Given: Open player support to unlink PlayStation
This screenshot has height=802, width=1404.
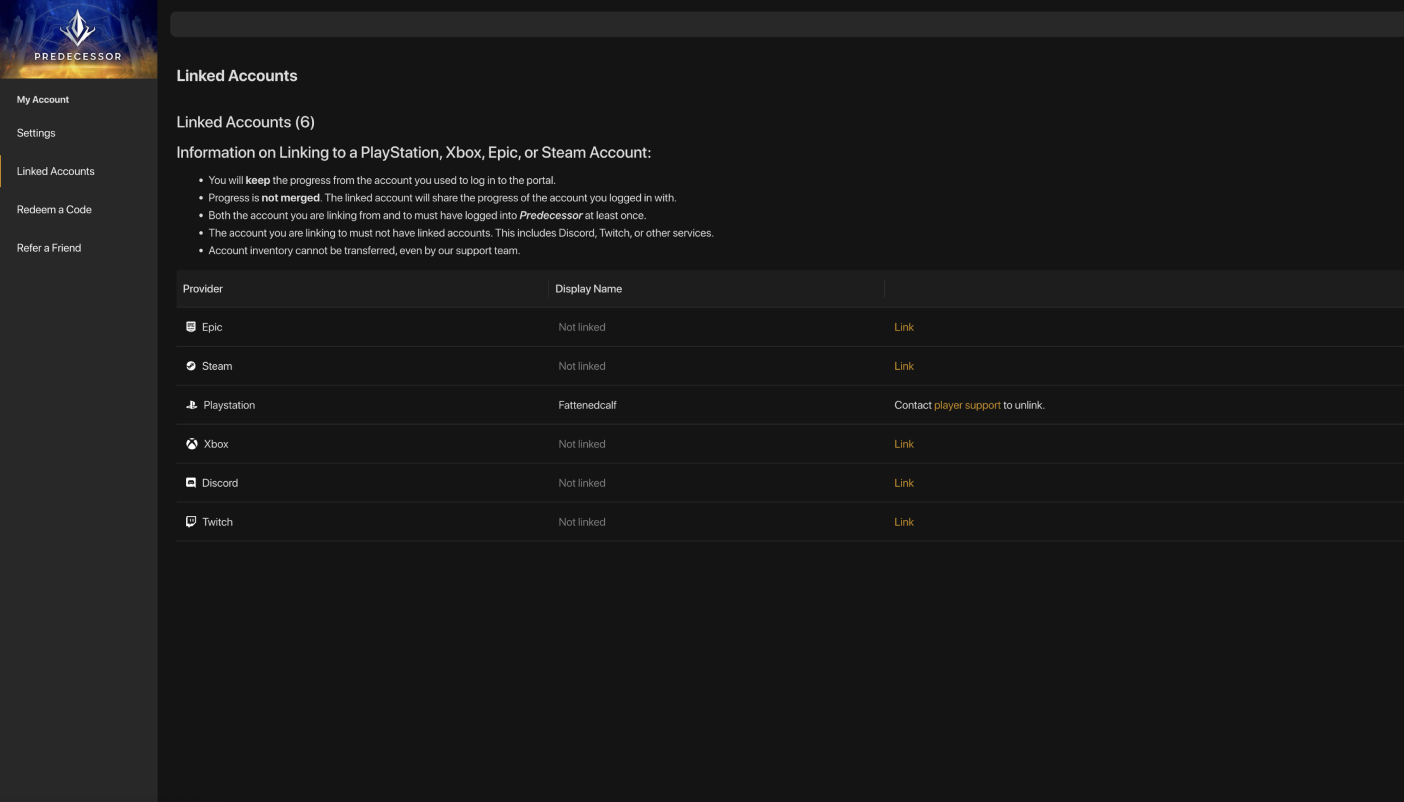Looking at the screenshot, I should coord(966,404).
